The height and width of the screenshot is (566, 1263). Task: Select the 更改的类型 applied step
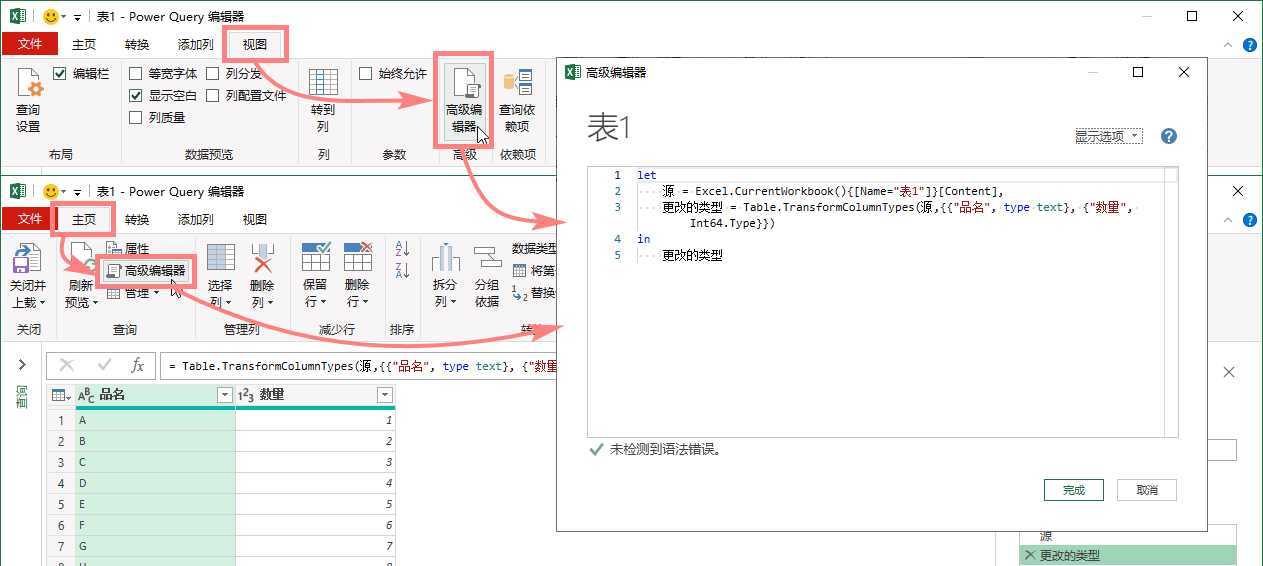pos(1128,555)
